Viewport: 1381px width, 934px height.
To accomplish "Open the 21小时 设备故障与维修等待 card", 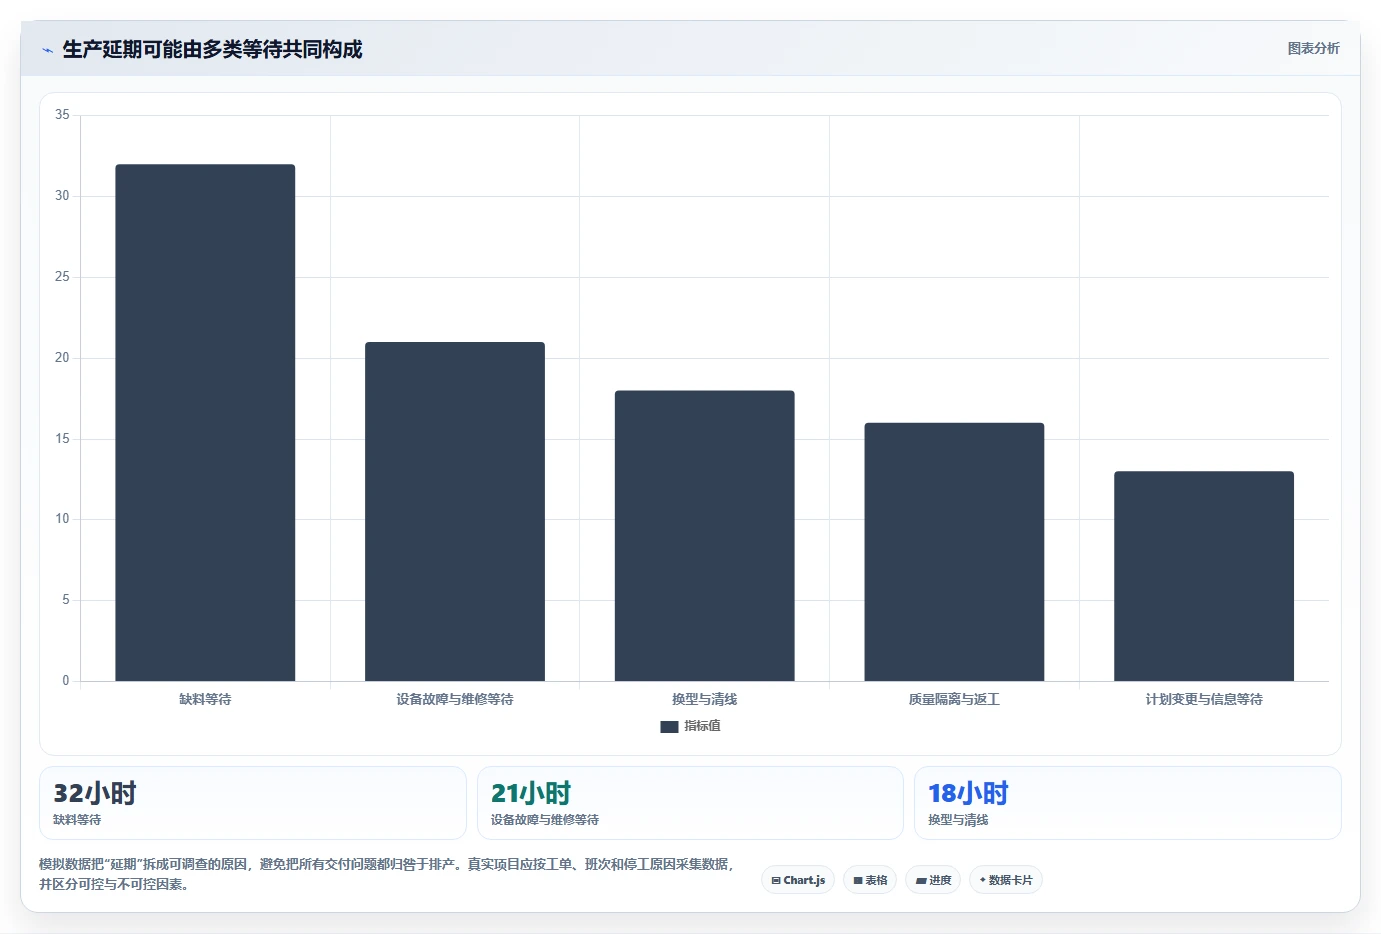I will click(x=690, y=803).
